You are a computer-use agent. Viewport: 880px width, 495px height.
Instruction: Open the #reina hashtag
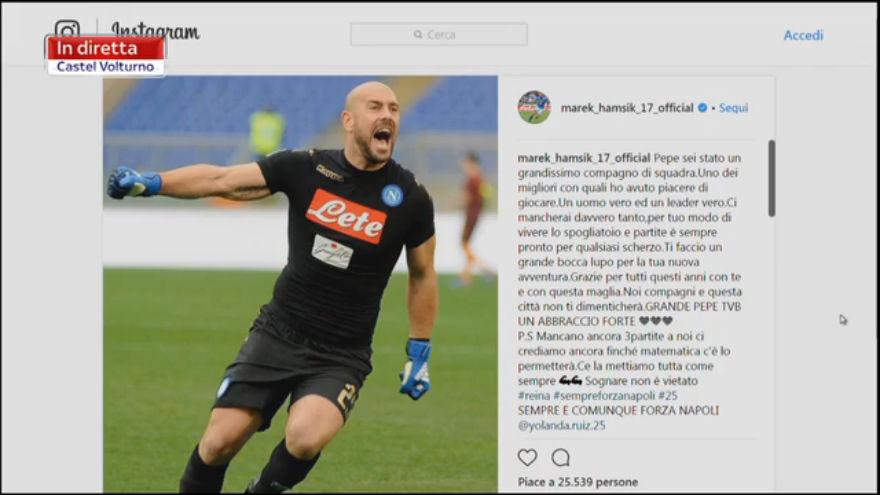click(534, 396)
